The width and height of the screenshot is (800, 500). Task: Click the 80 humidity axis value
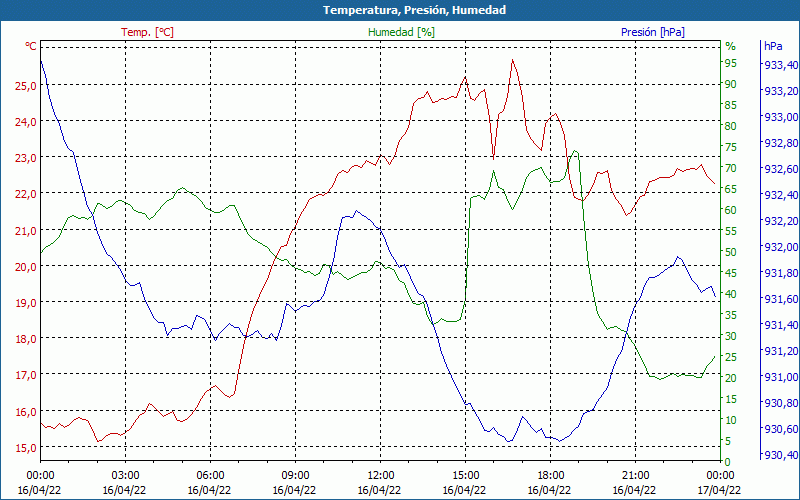click(731, 126)
